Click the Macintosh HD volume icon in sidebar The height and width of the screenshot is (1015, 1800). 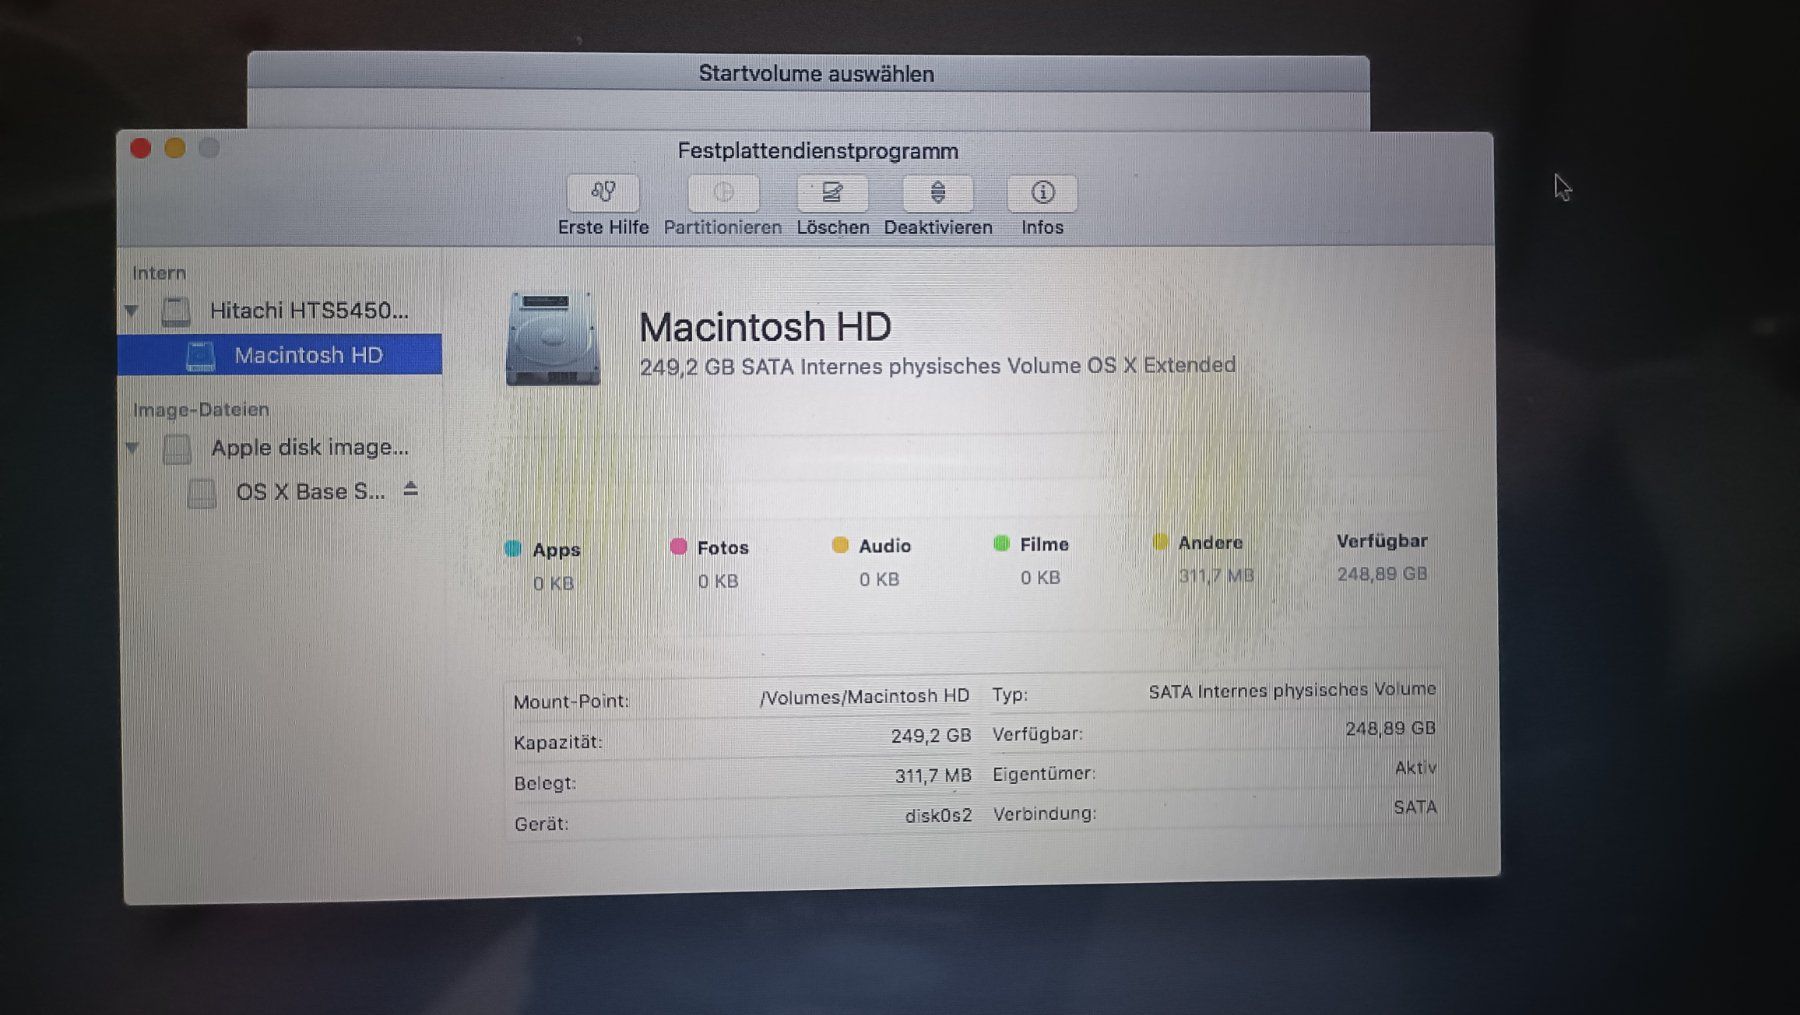pyautogui.click(x=200, y=356)
